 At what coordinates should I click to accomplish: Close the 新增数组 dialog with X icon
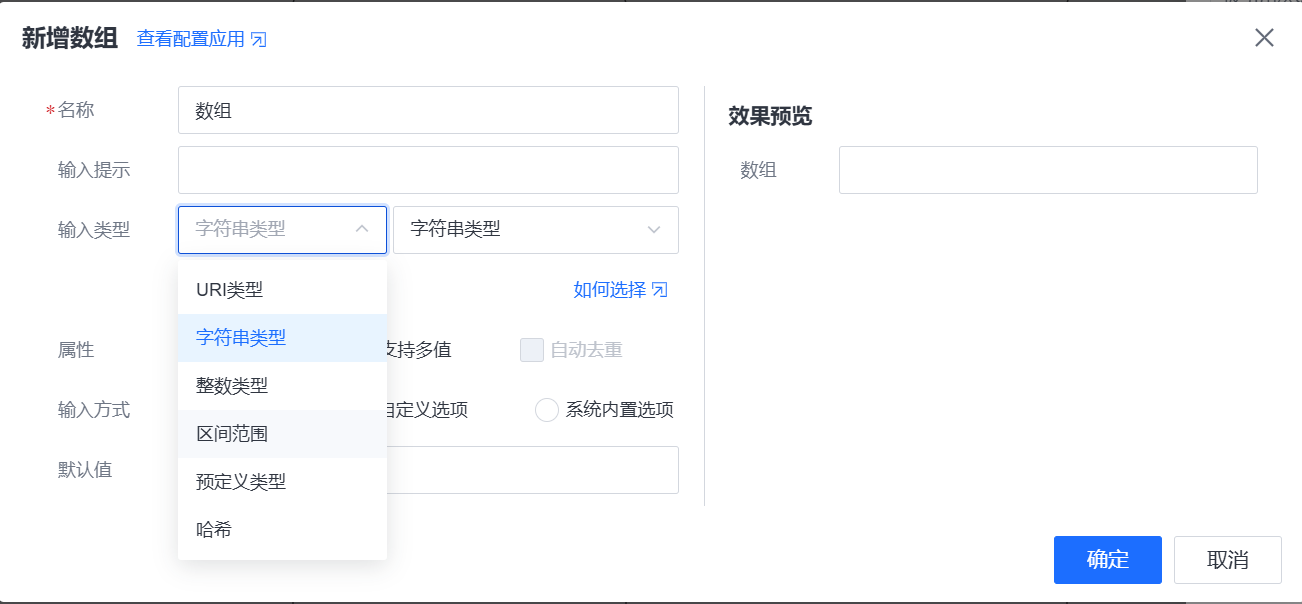click(x=1264, y=38)
